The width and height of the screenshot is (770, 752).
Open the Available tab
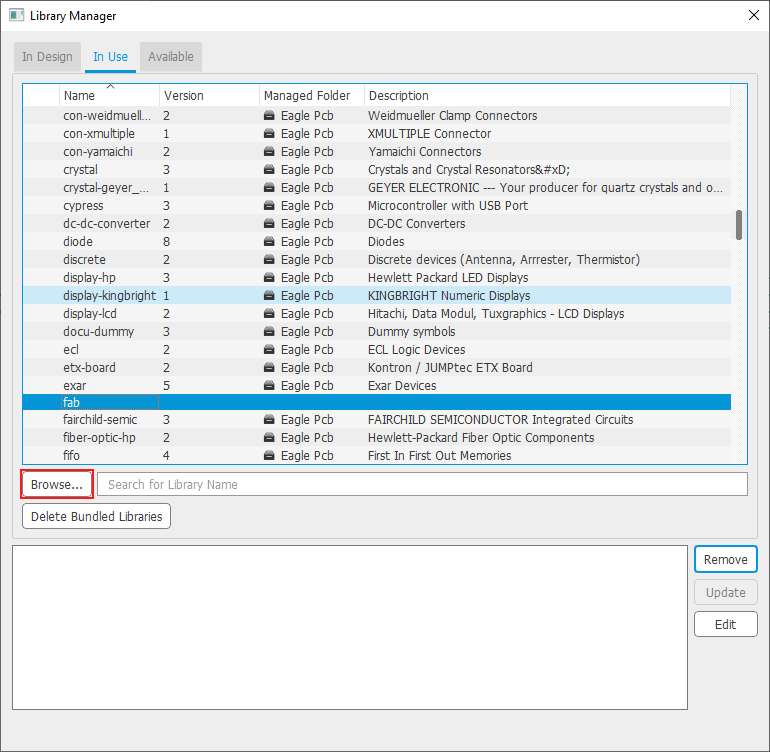point(171,57)
